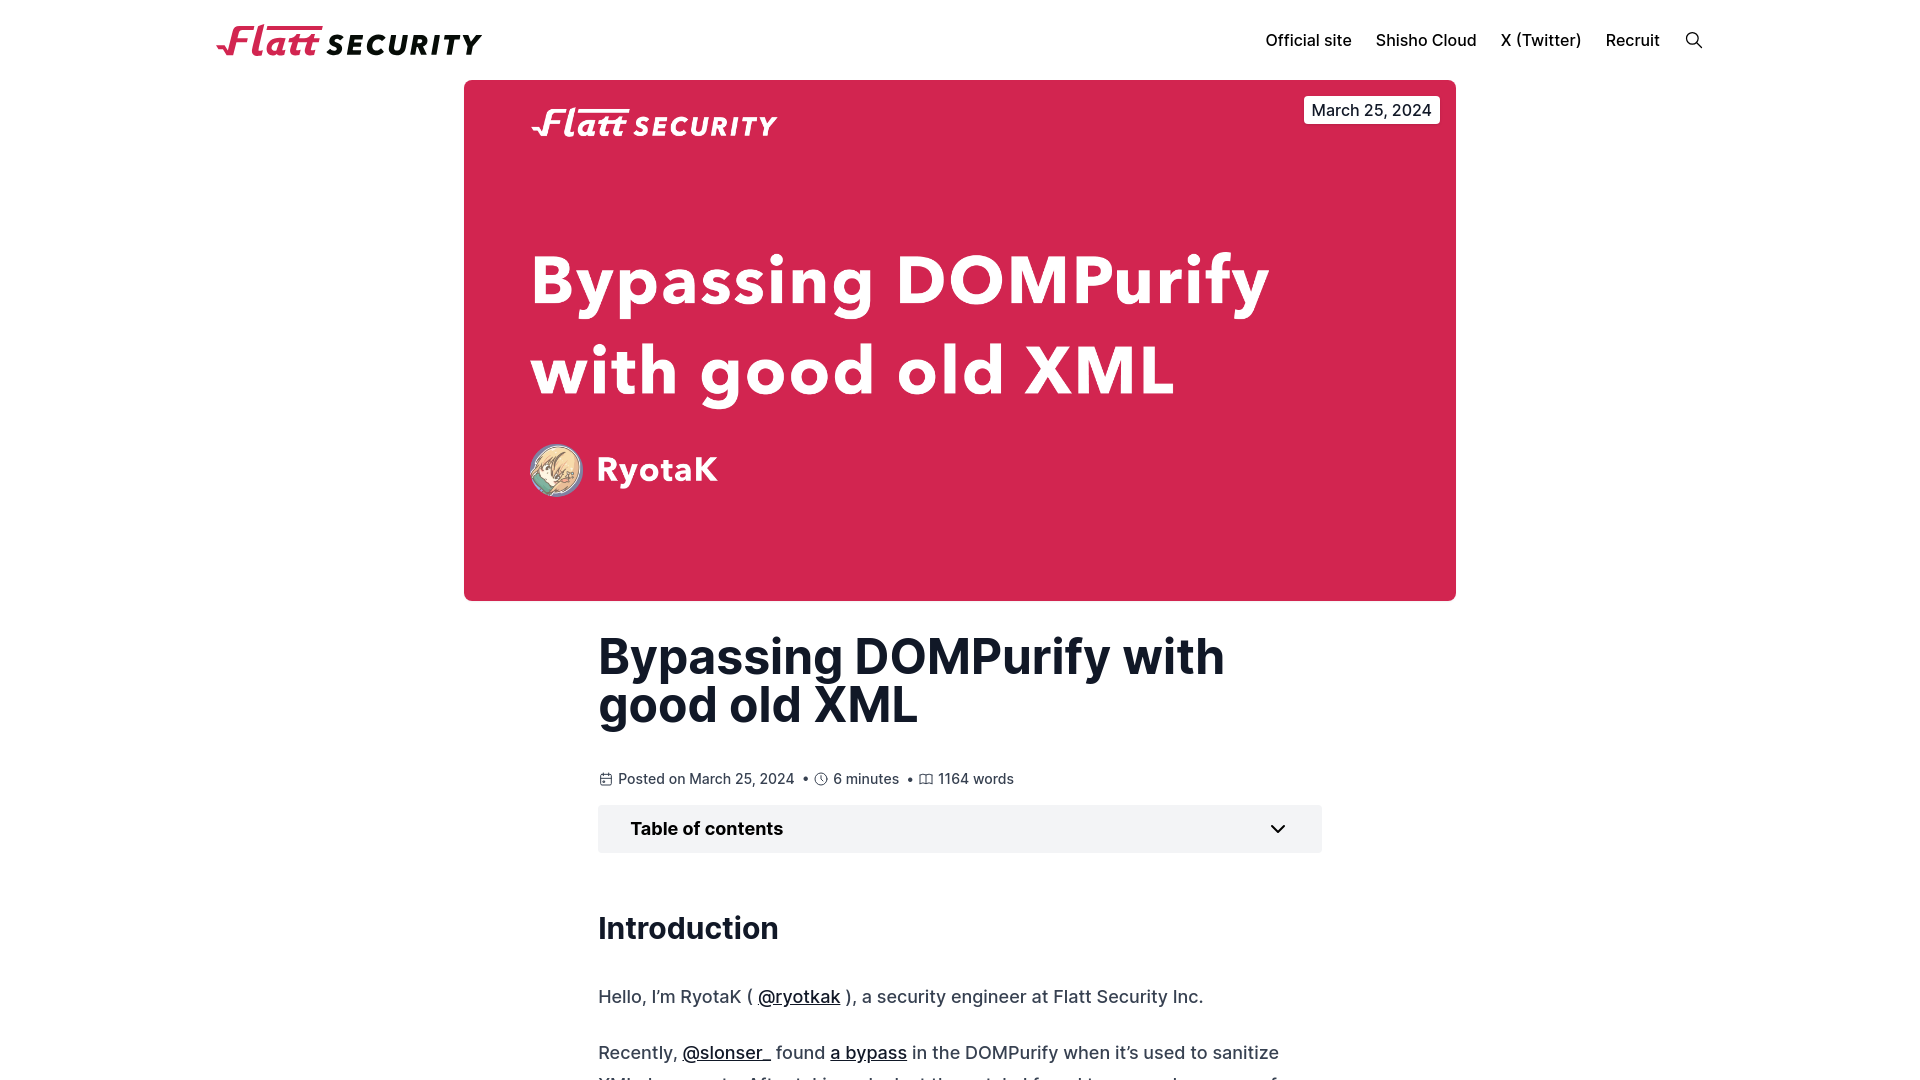
Task: Select the Official site menu item
Action: coord(1307,40)
